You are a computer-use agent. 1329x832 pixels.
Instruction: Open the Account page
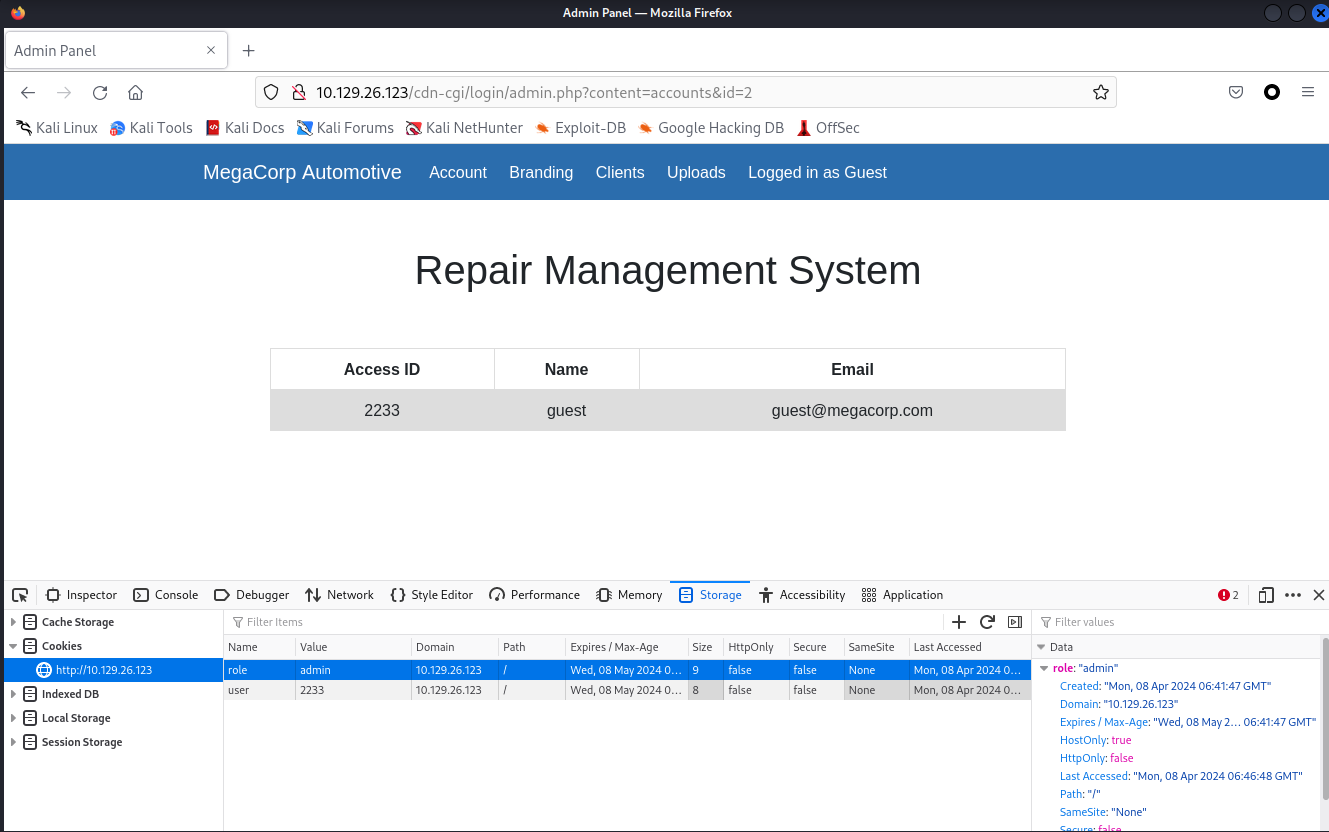(458, 172)
